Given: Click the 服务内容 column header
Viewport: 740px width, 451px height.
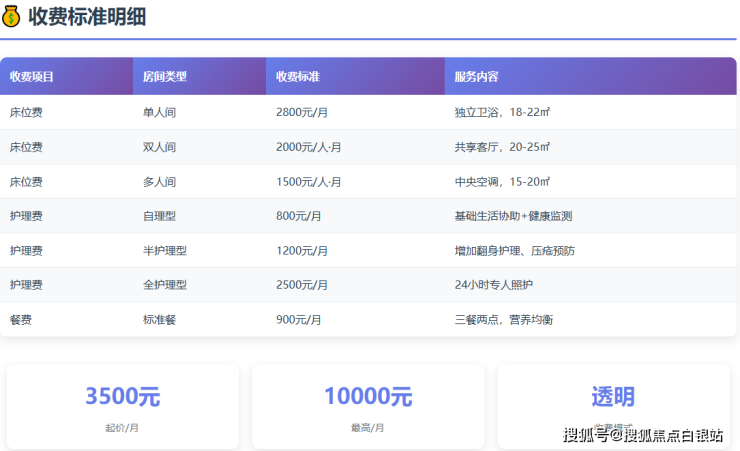Looking at the screenshot, I should tap(476, 76).
